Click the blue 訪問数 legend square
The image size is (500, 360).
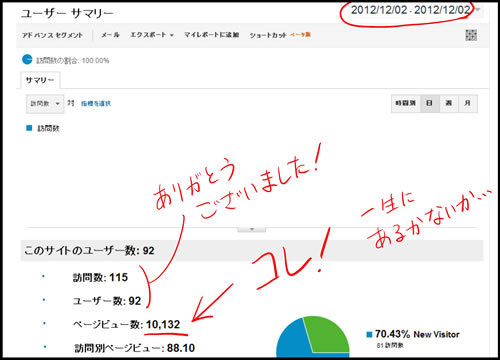click(x=29, y=128)
